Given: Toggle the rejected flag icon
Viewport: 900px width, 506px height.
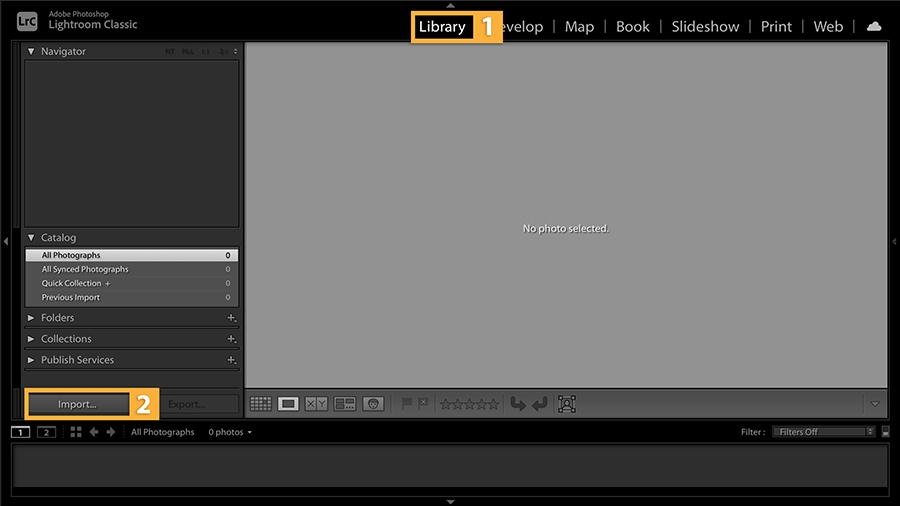Looking at the screenshot, I should point(423,403).
